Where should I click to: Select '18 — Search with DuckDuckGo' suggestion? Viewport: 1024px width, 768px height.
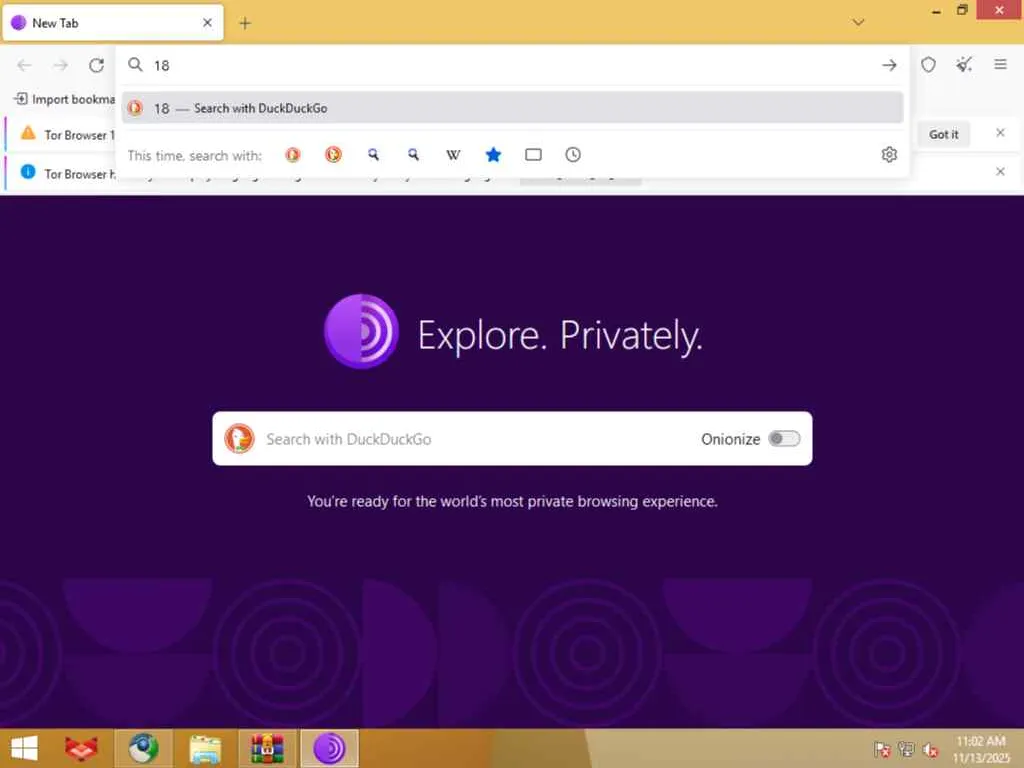click(x=512, y=108)
